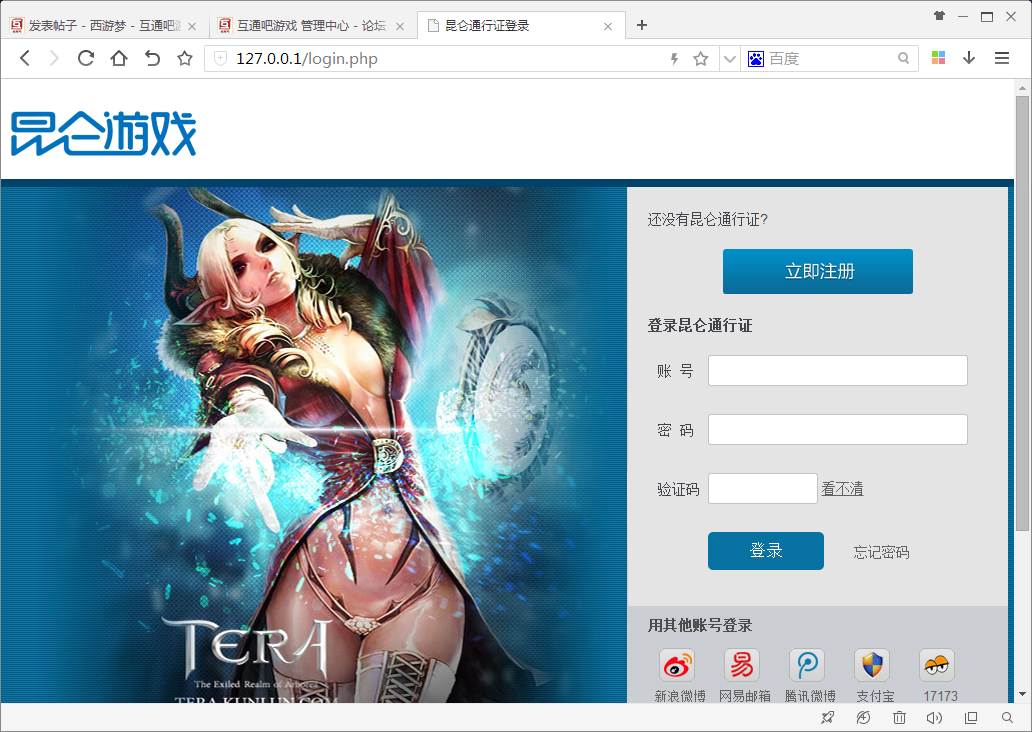Image resolution: width=1032 pixels, height=732 pixels.
Task: Click the scrollbar up arrow
Action: pos(1022,88)
